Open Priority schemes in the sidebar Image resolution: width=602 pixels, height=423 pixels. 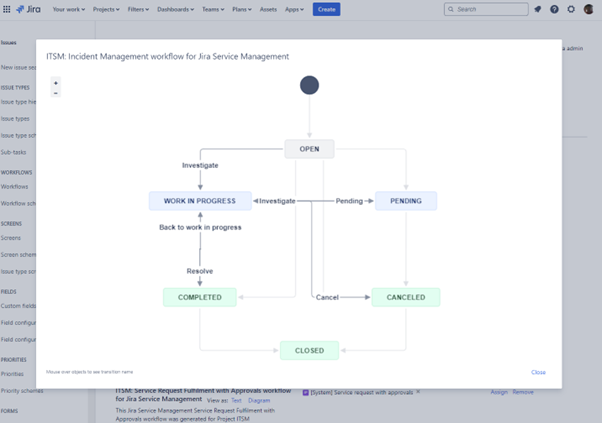pyautogui.click(x=22, y=390)
